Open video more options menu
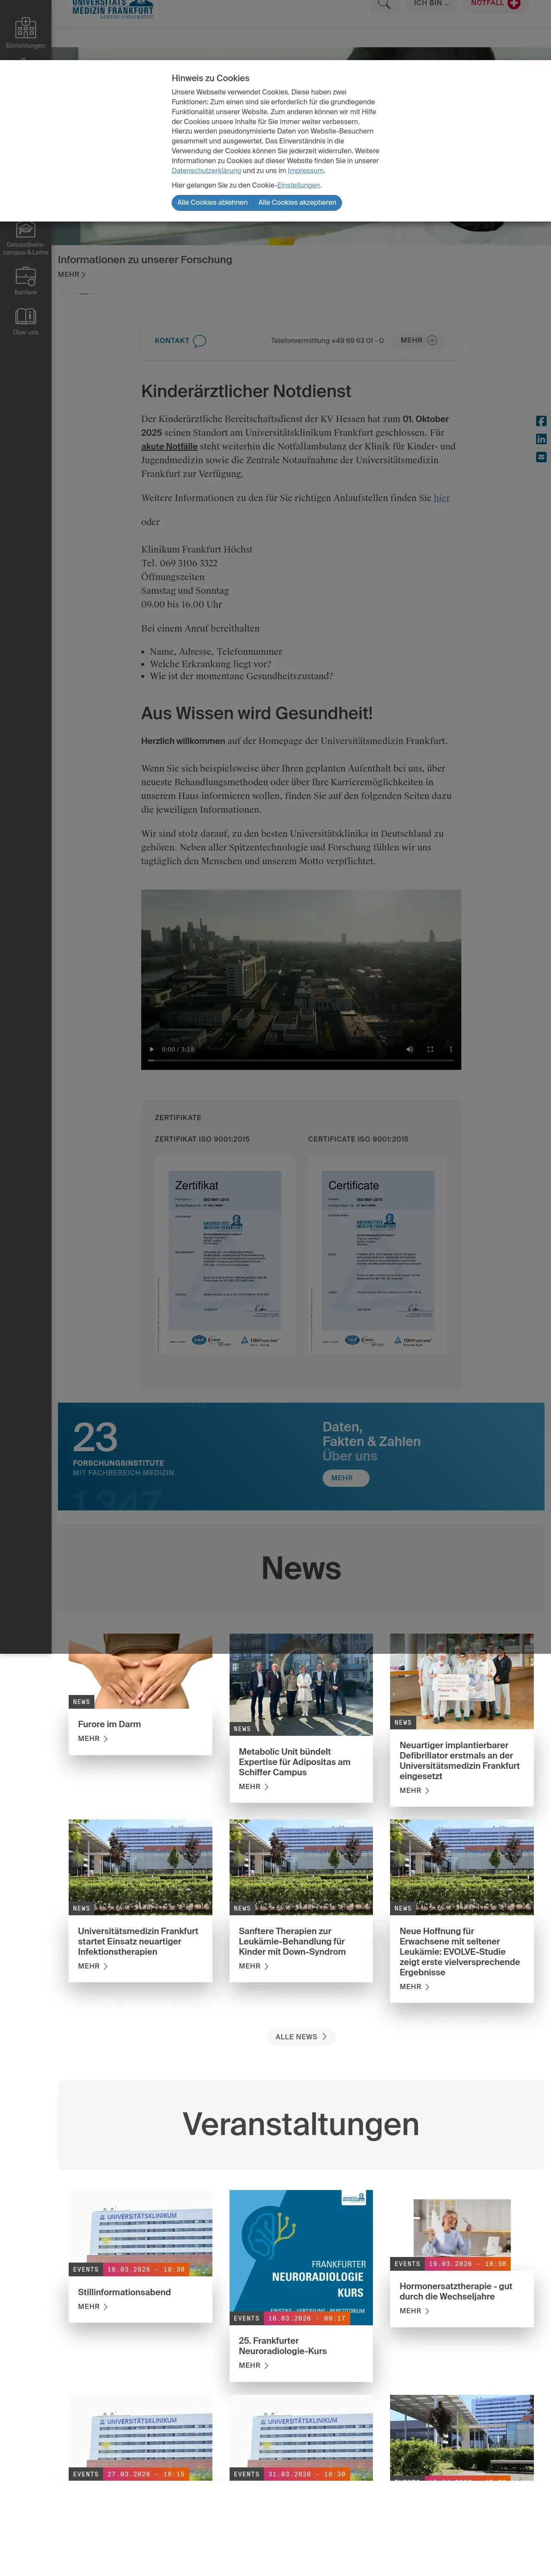 pyautogui.click(x=450, y=1049)
